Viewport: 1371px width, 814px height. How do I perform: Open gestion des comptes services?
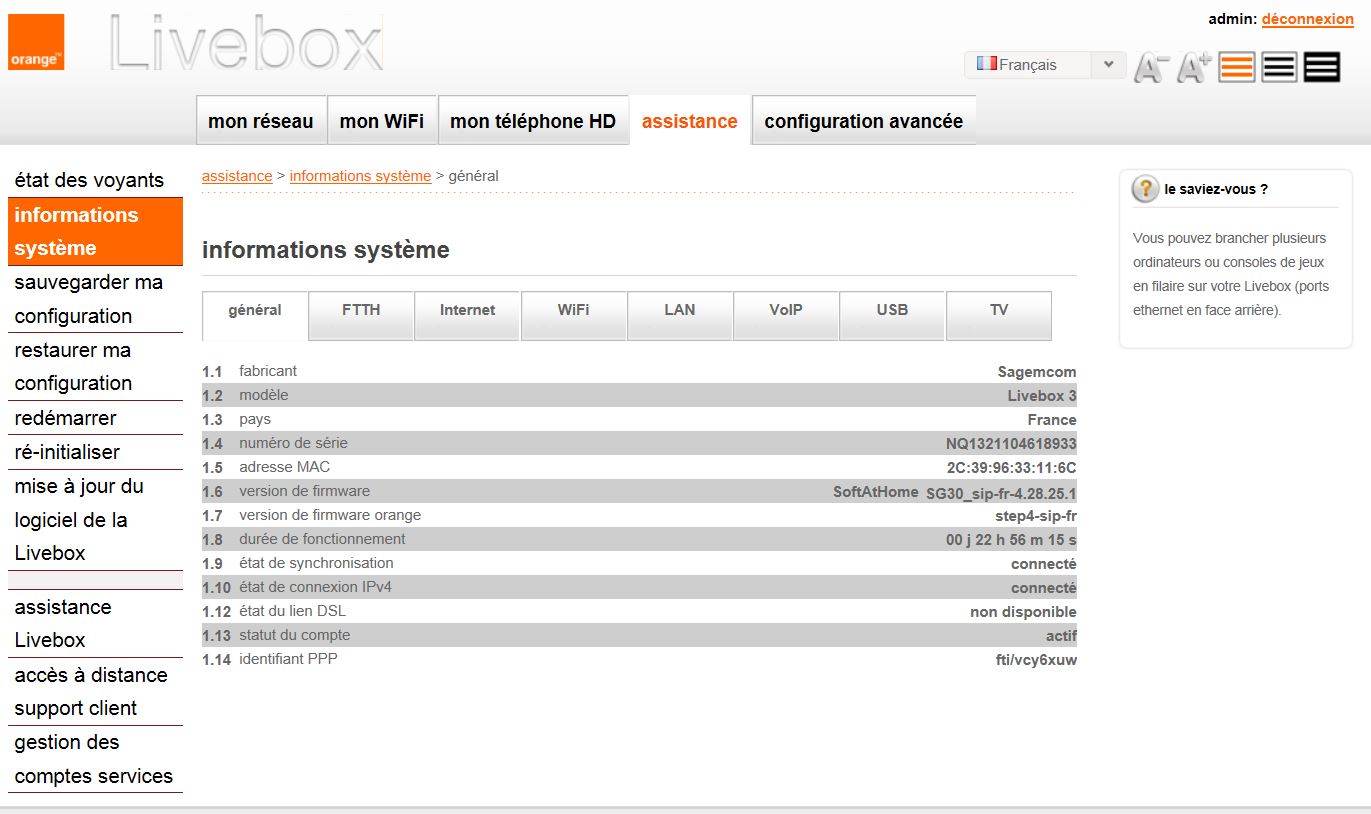click(95, 759)
